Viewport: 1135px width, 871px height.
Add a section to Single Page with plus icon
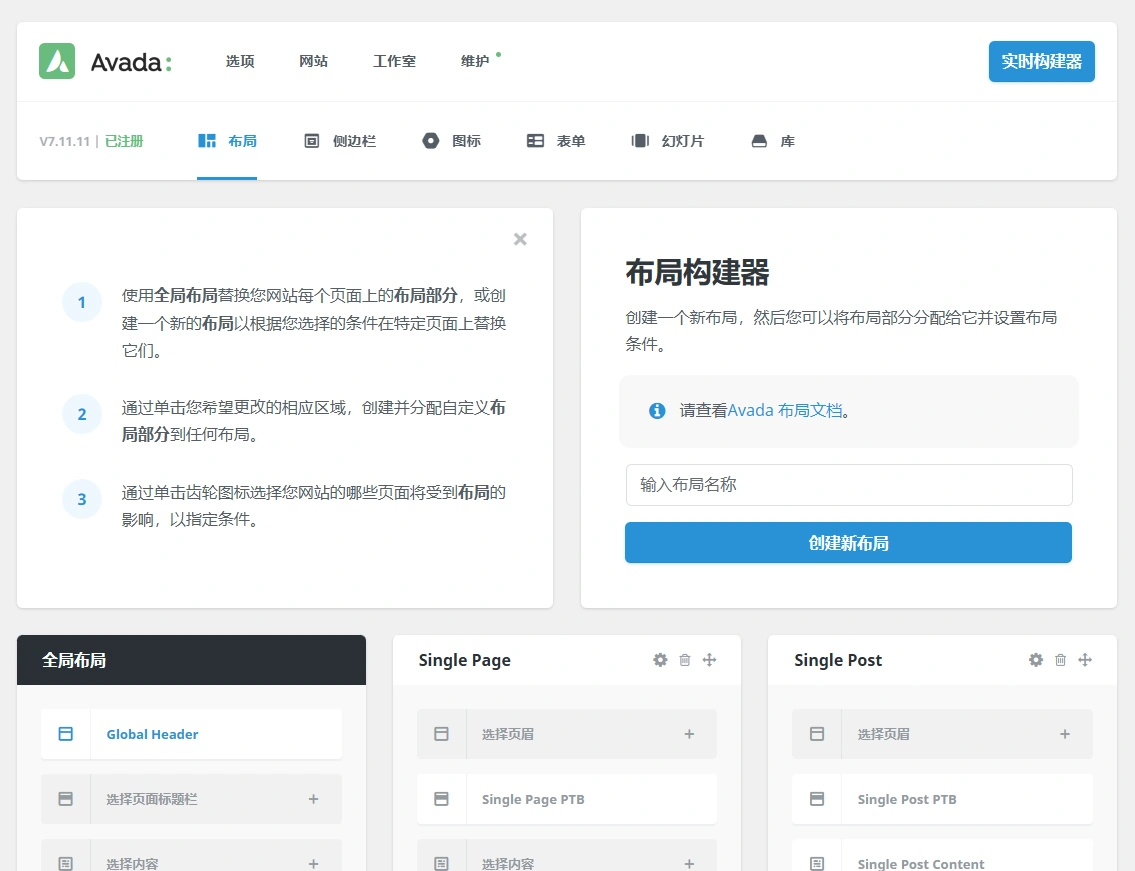coord(710,660)
